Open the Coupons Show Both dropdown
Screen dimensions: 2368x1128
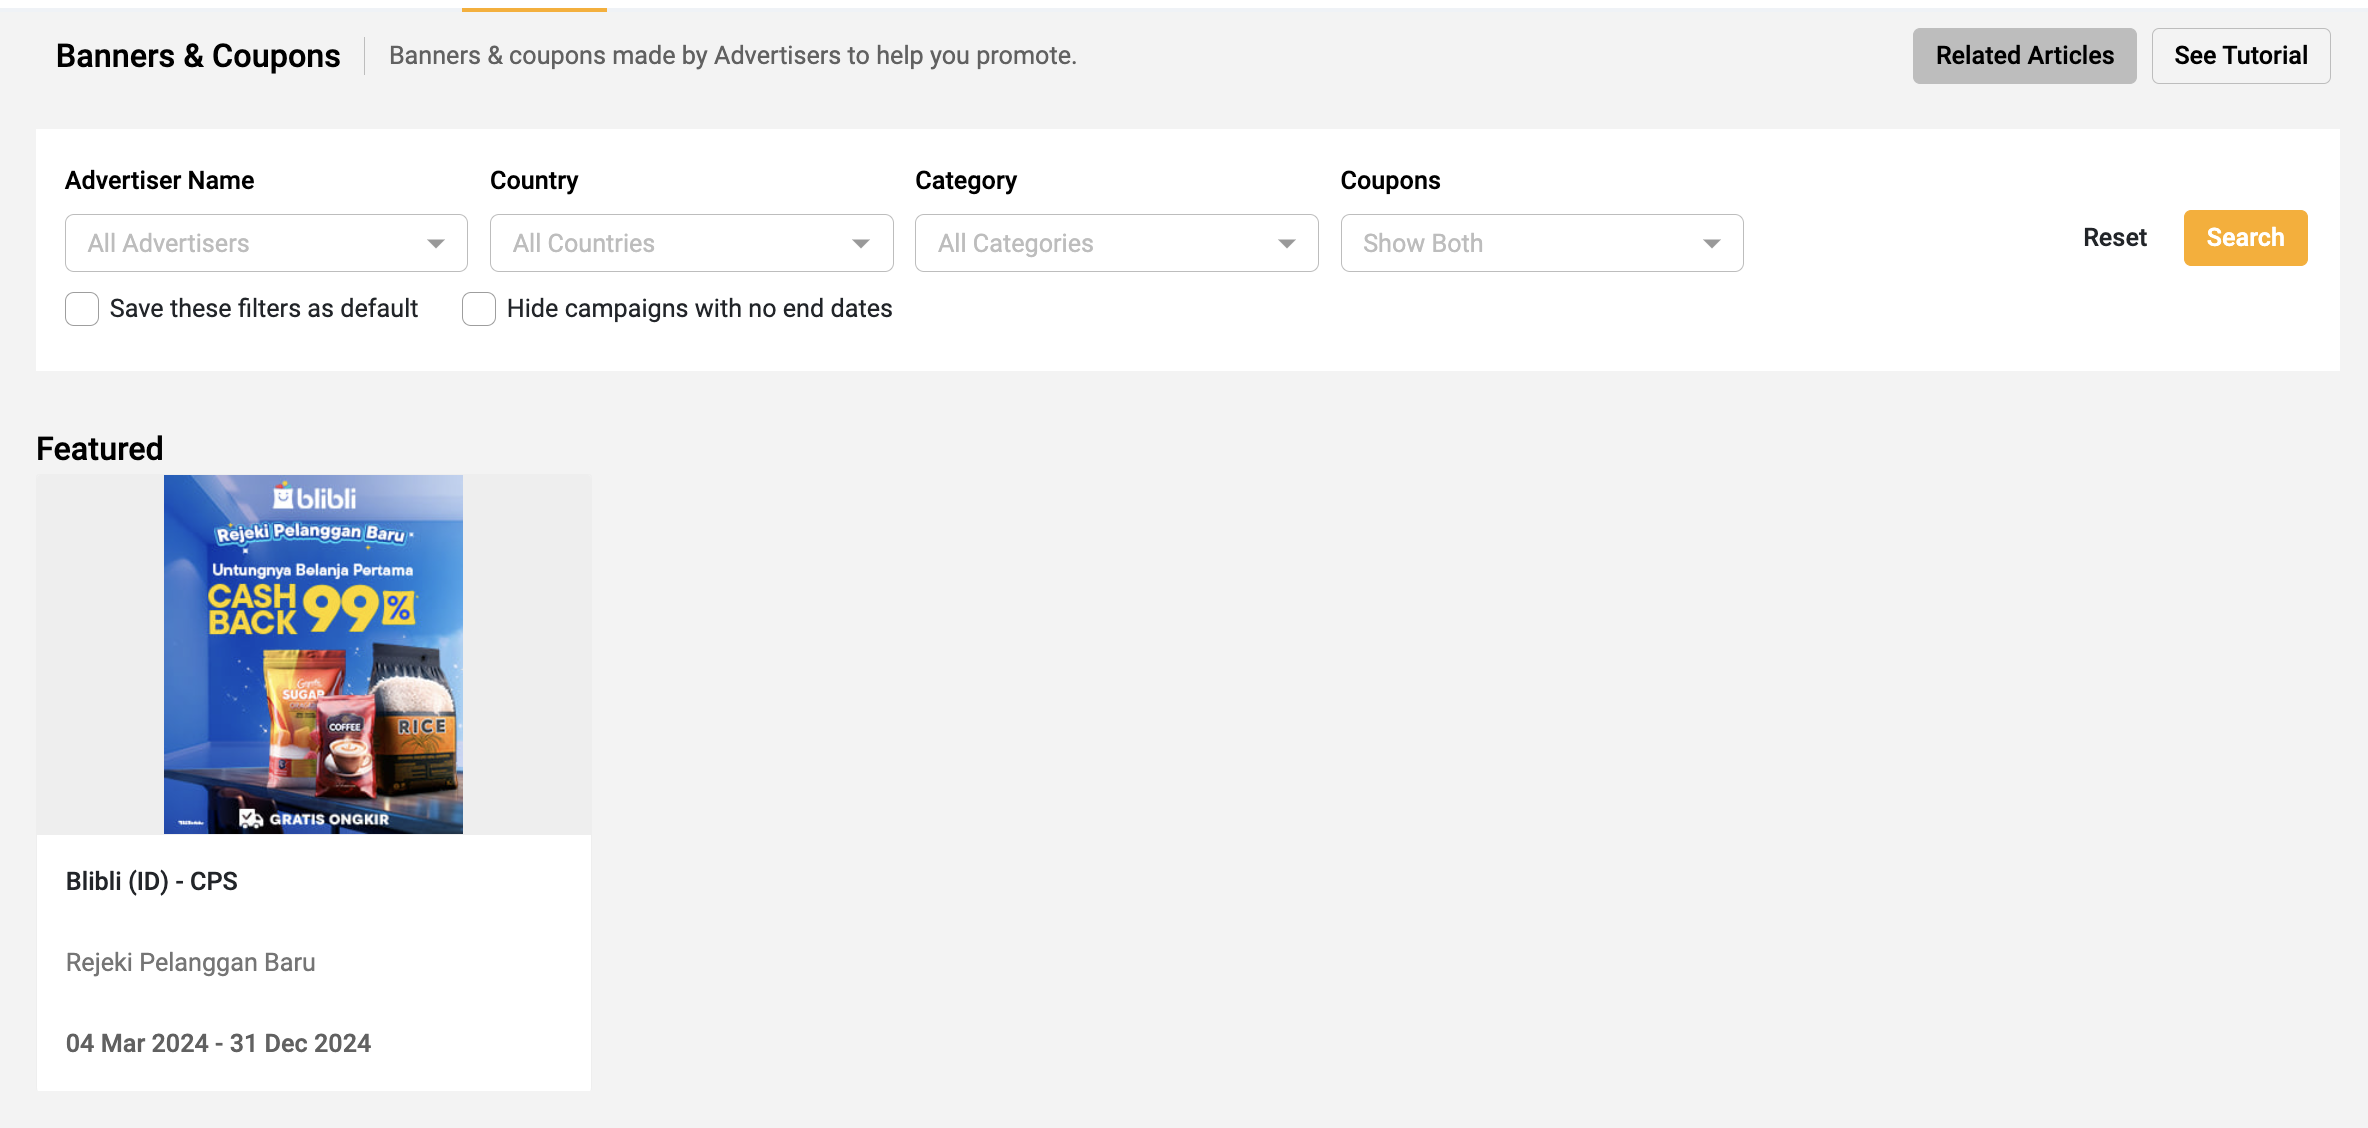coord(1542,243)
